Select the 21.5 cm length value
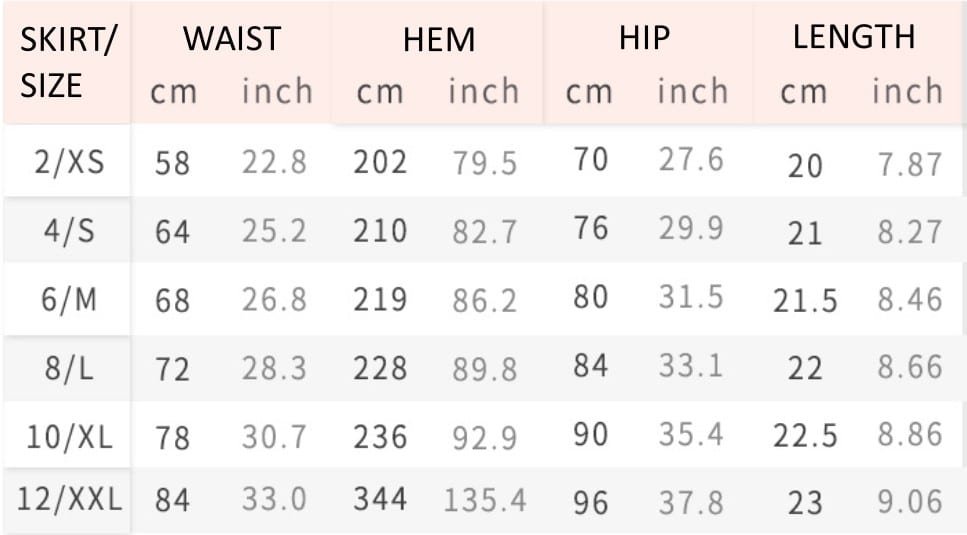This screenshot has width=967, height=535. pos(805,301)
